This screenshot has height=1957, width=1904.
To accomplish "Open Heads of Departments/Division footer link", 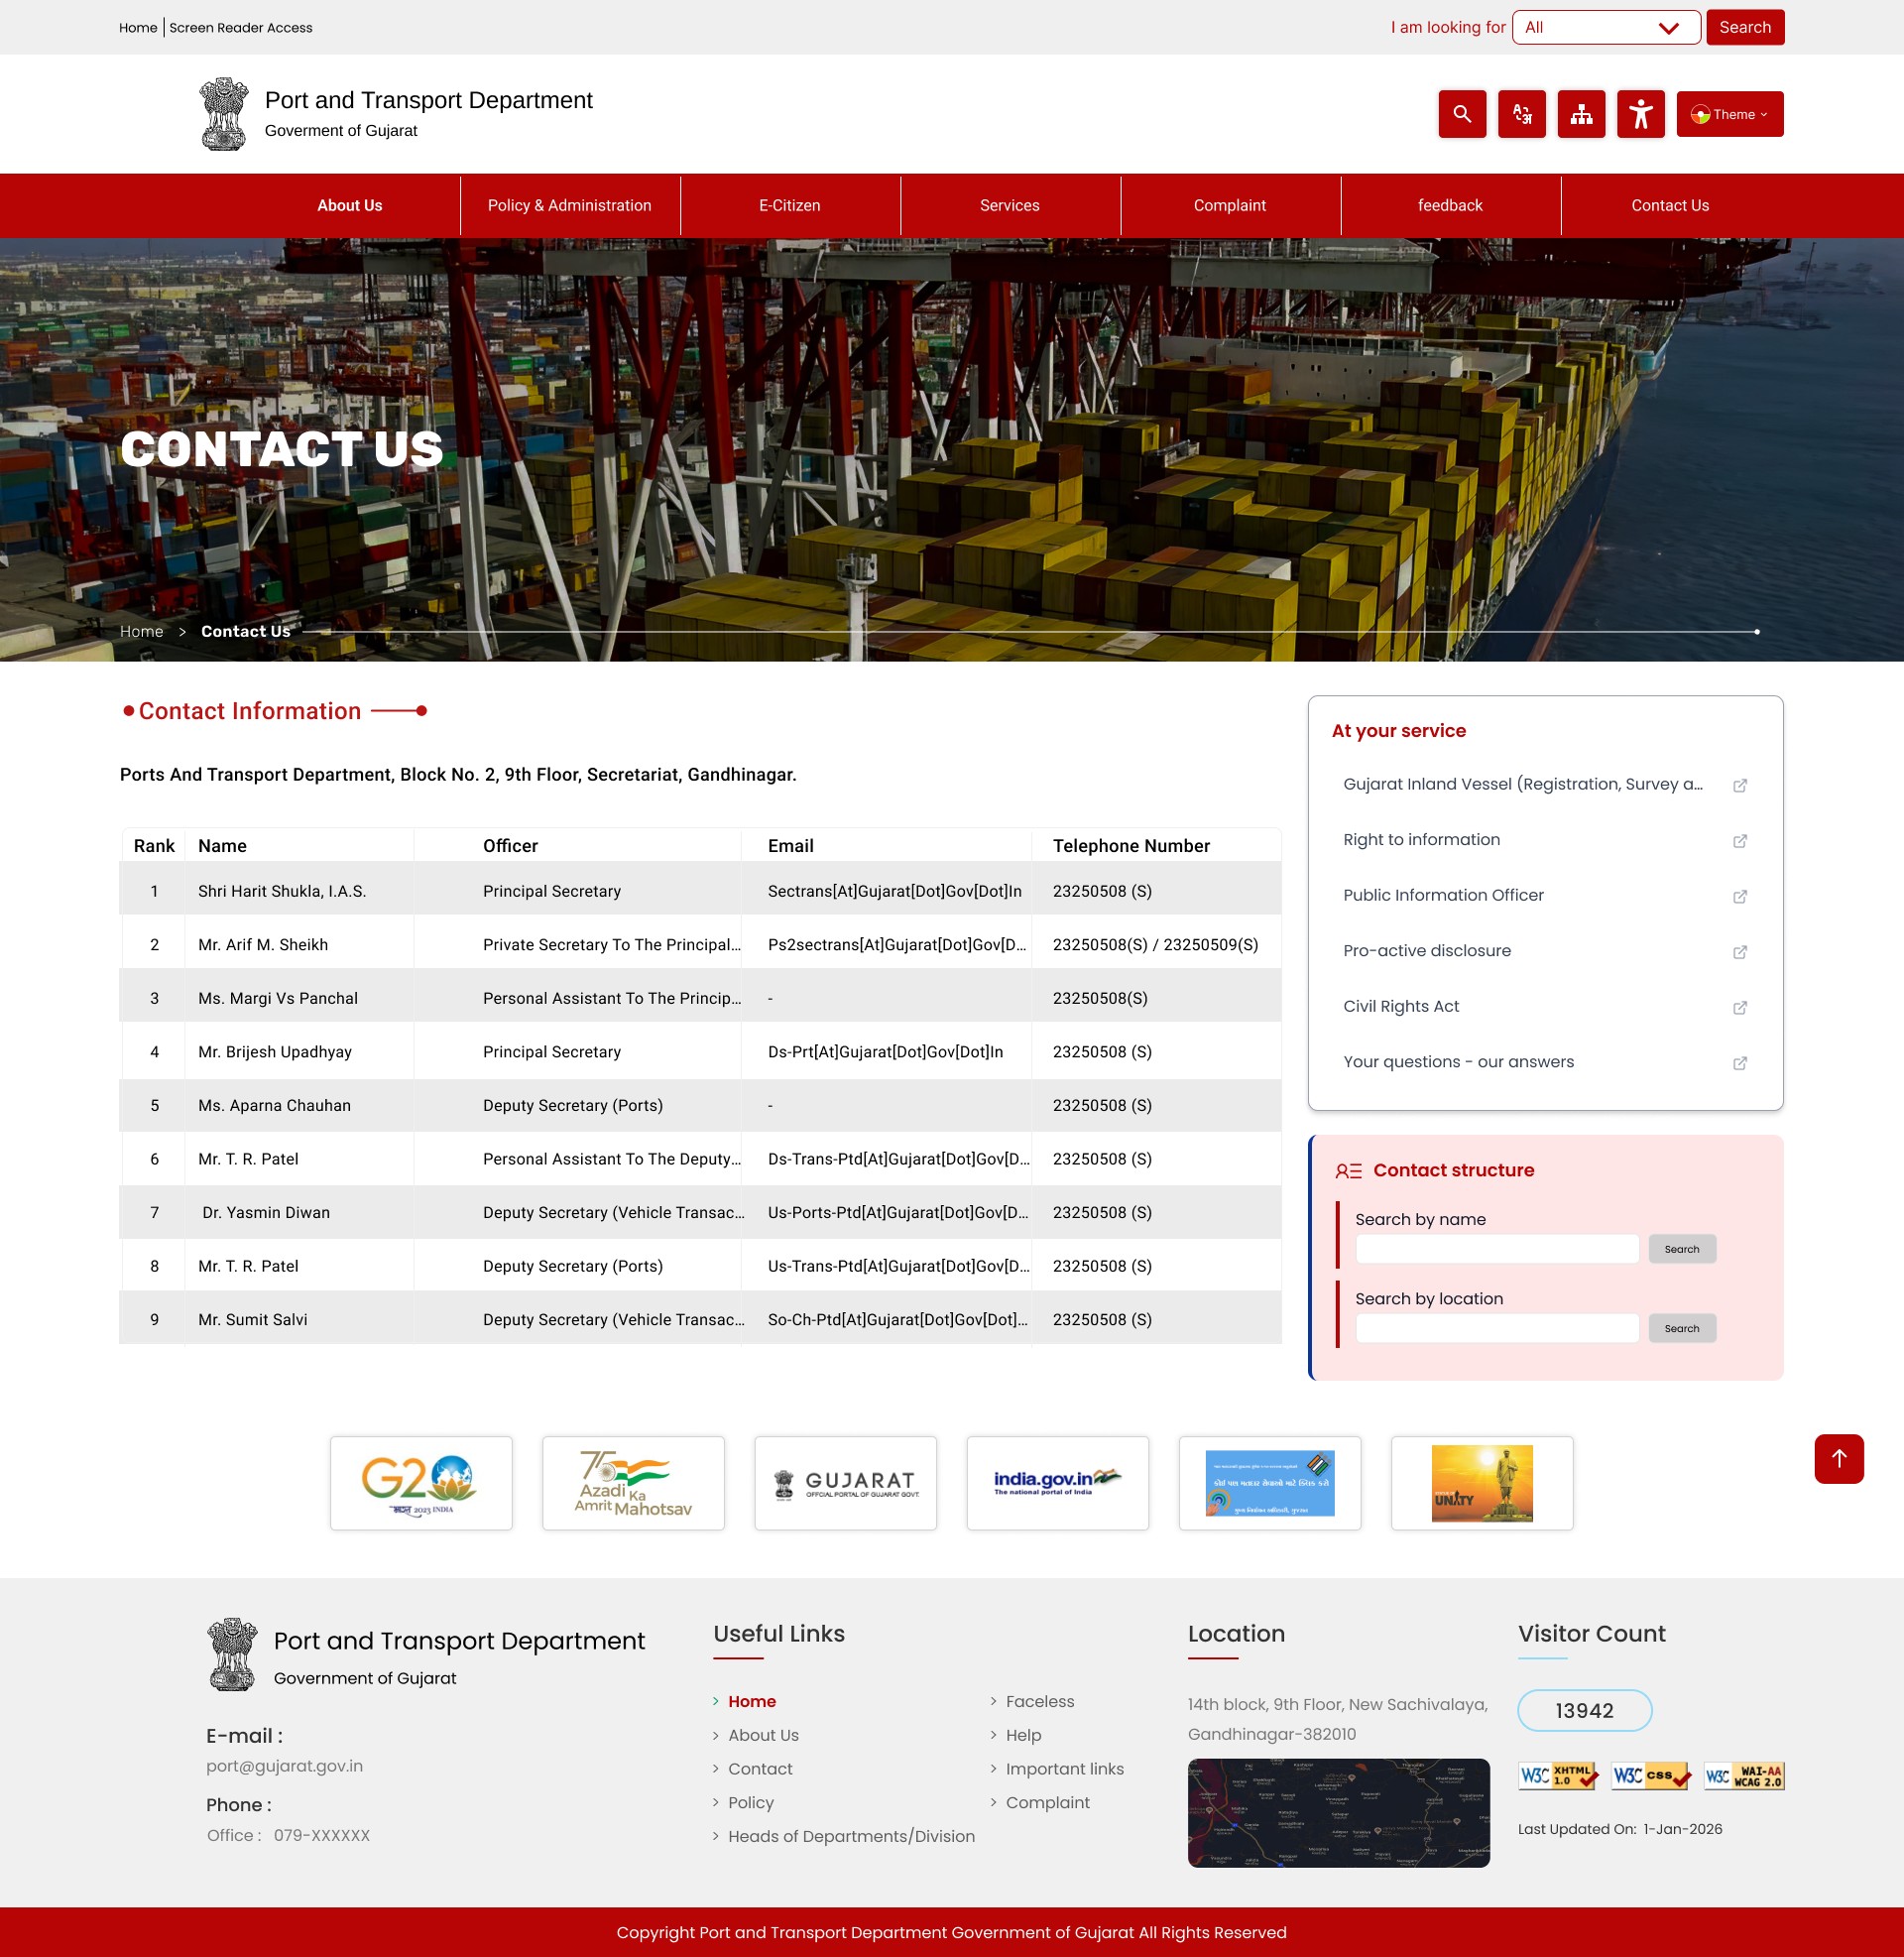I will click(x=850, y=1836).
